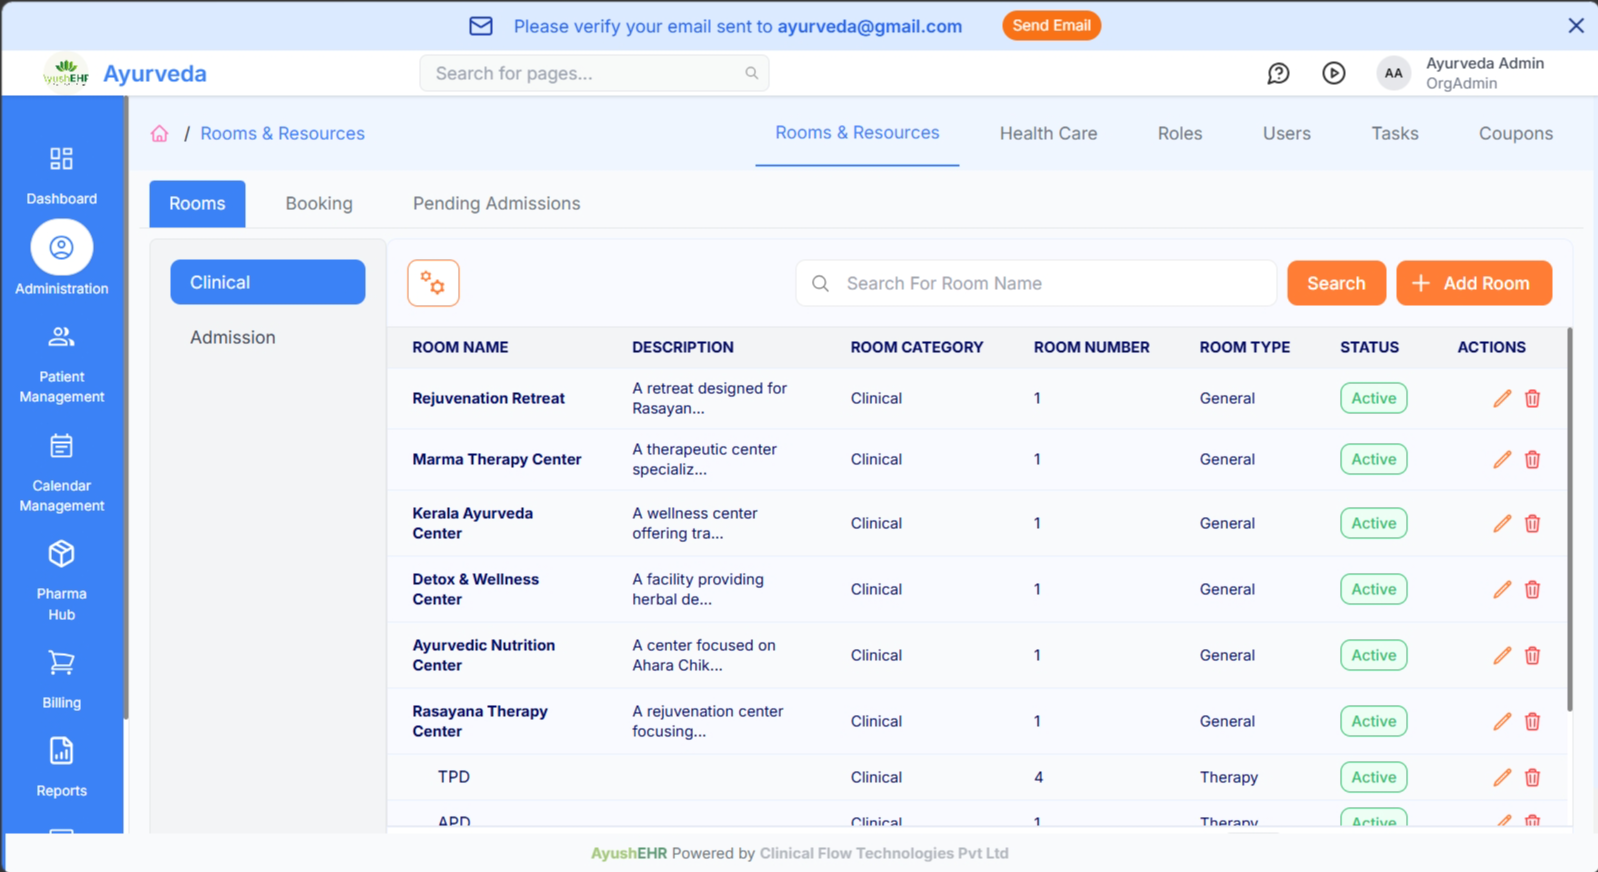
Task: Edit the Rejuvenation Retreat room
Action: (1502, 398)
